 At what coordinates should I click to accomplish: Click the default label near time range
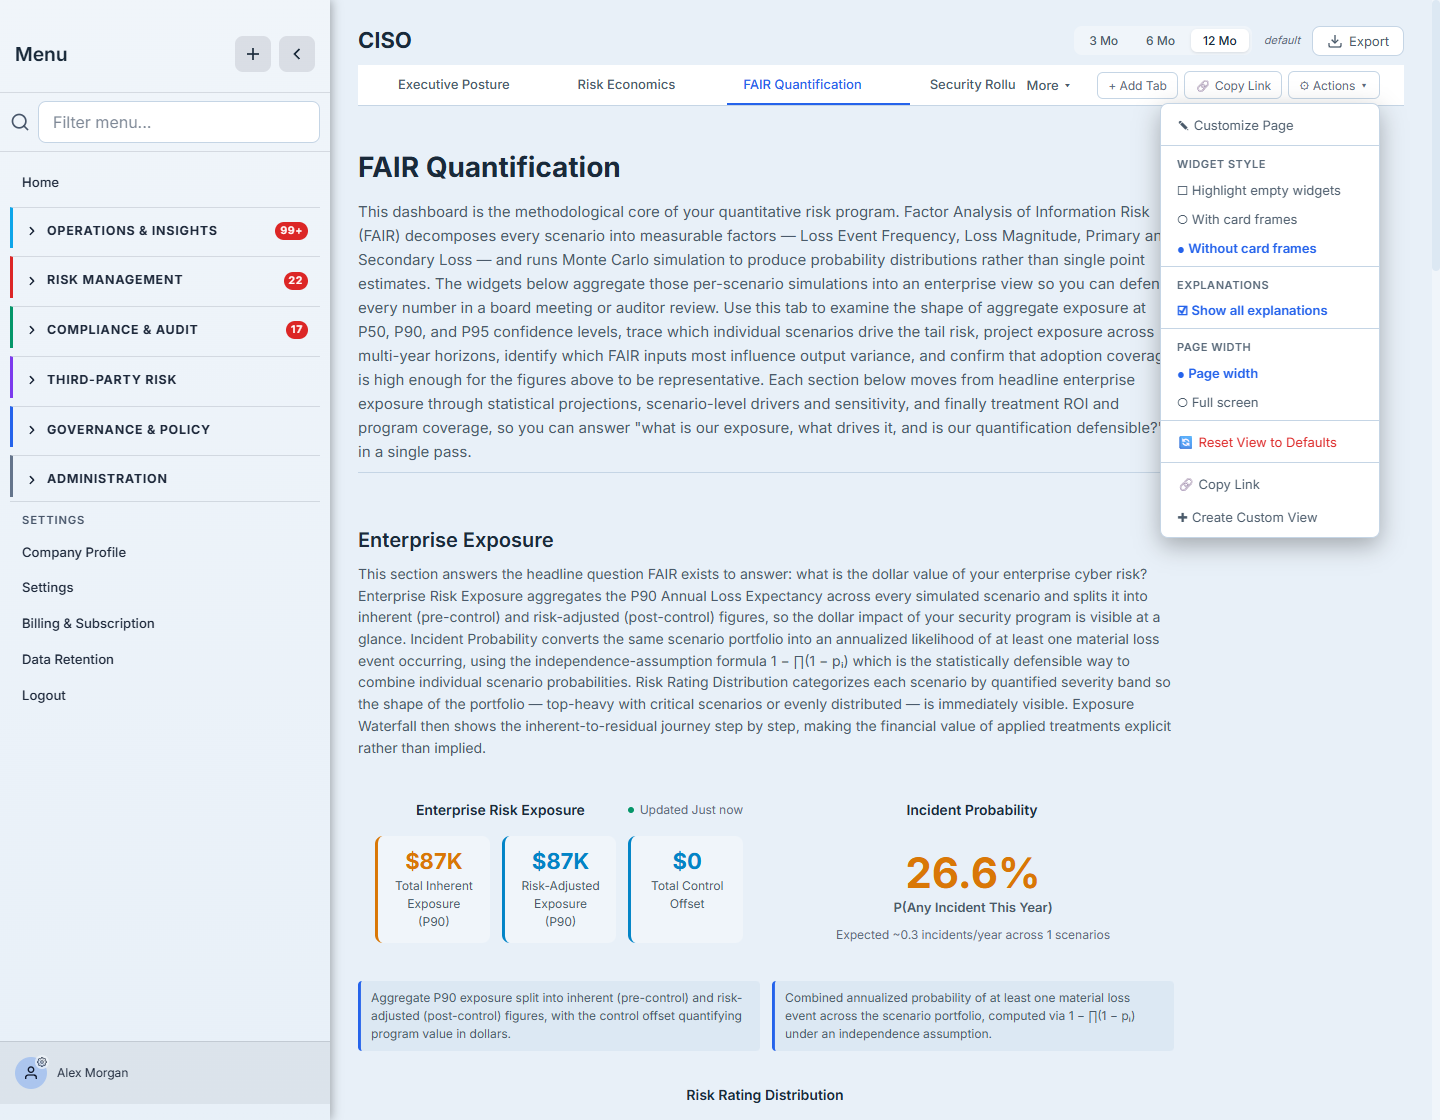tap(1282, 41)
